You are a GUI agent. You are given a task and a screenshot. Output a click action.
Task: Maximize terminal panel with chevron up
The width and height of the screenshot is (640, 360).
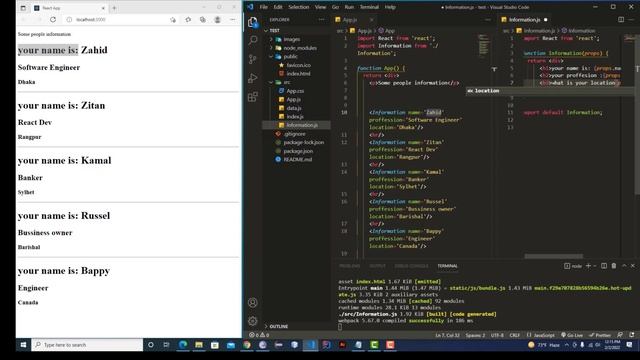tap(624, 266)
